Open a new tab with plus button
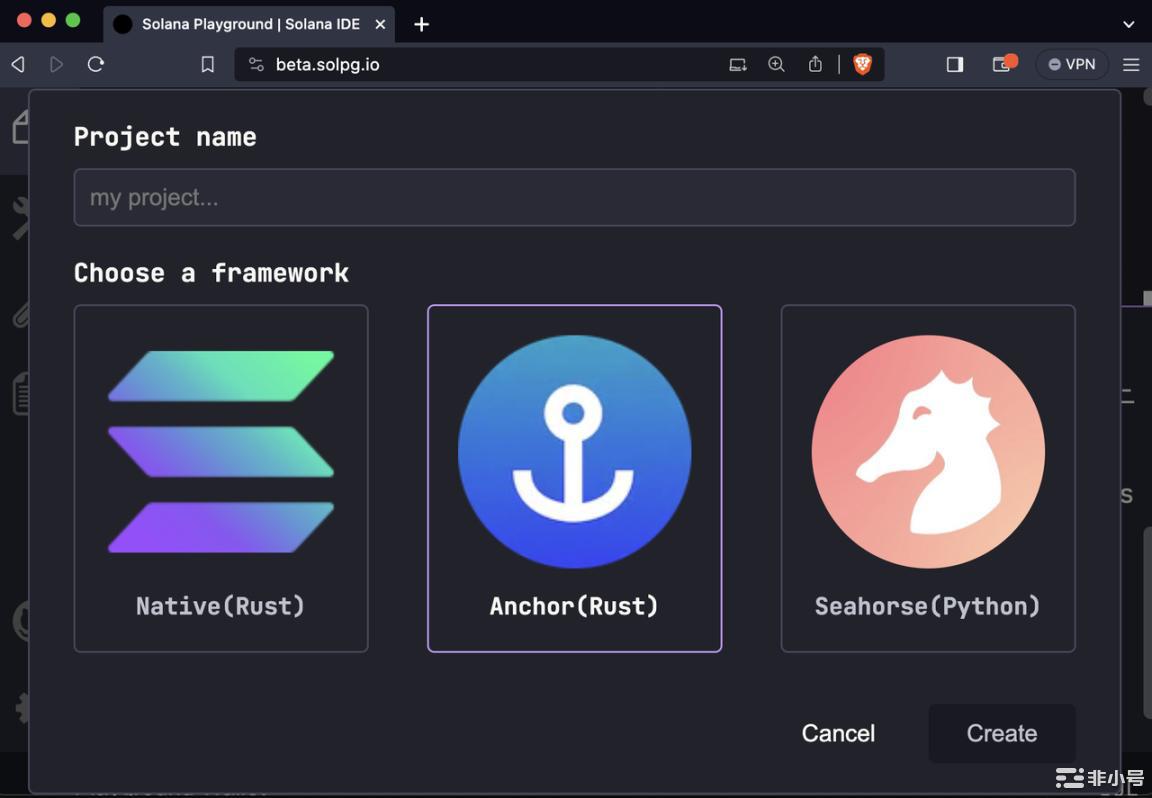Image resolution: width=1152 pixels, height=798 pixels. [x=422, y=24]
